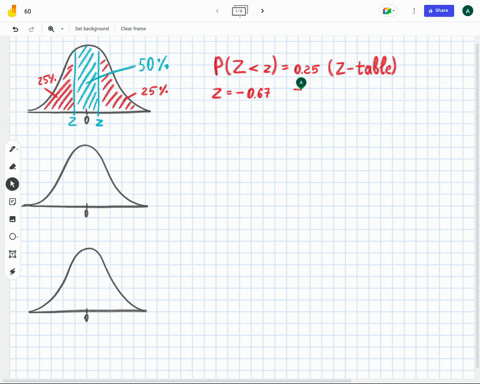This screenshot has height=384, width=480.
Task: Redo the last action
Action: (31, 29)
